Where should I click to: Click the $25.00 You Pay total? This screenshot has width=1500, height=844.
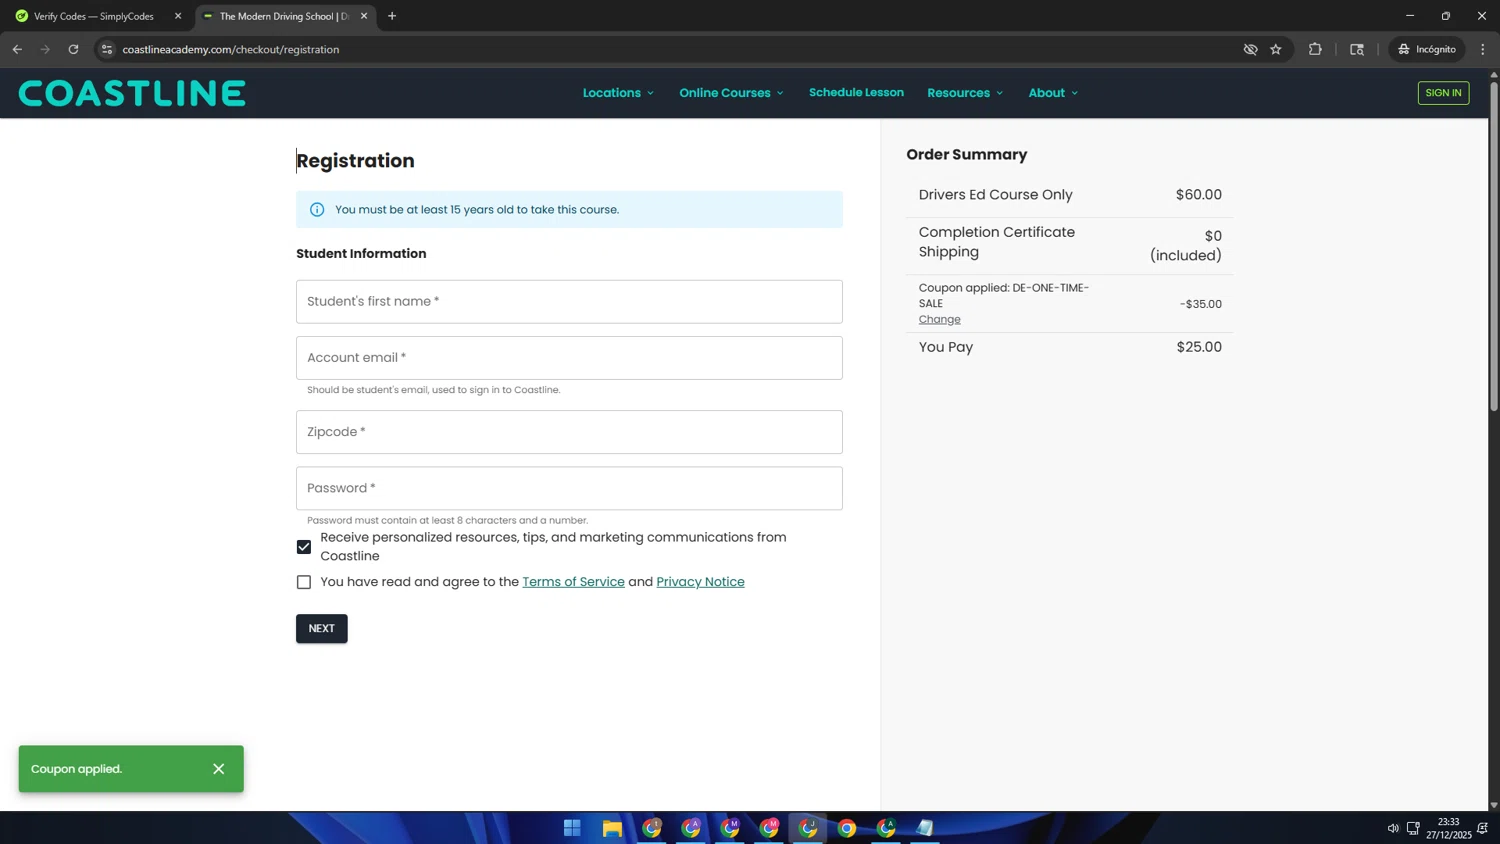[x=1199, y=347]
